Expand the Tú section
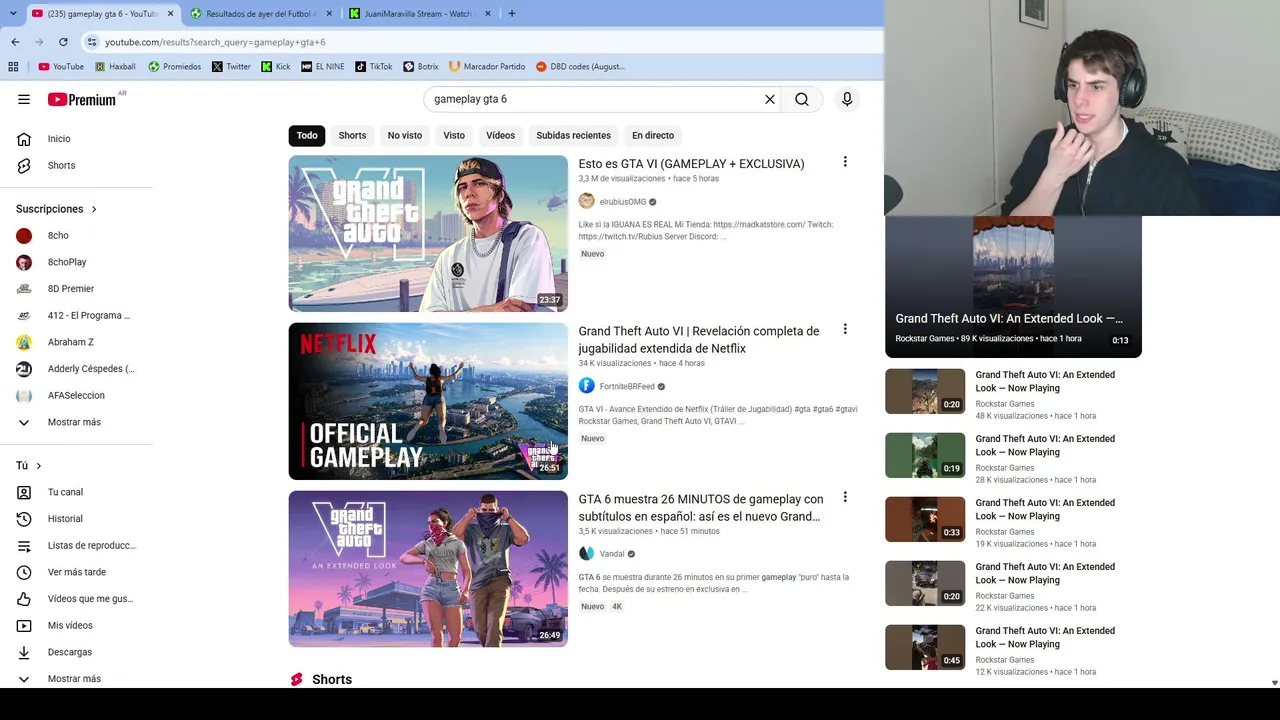 pos(29,466)
